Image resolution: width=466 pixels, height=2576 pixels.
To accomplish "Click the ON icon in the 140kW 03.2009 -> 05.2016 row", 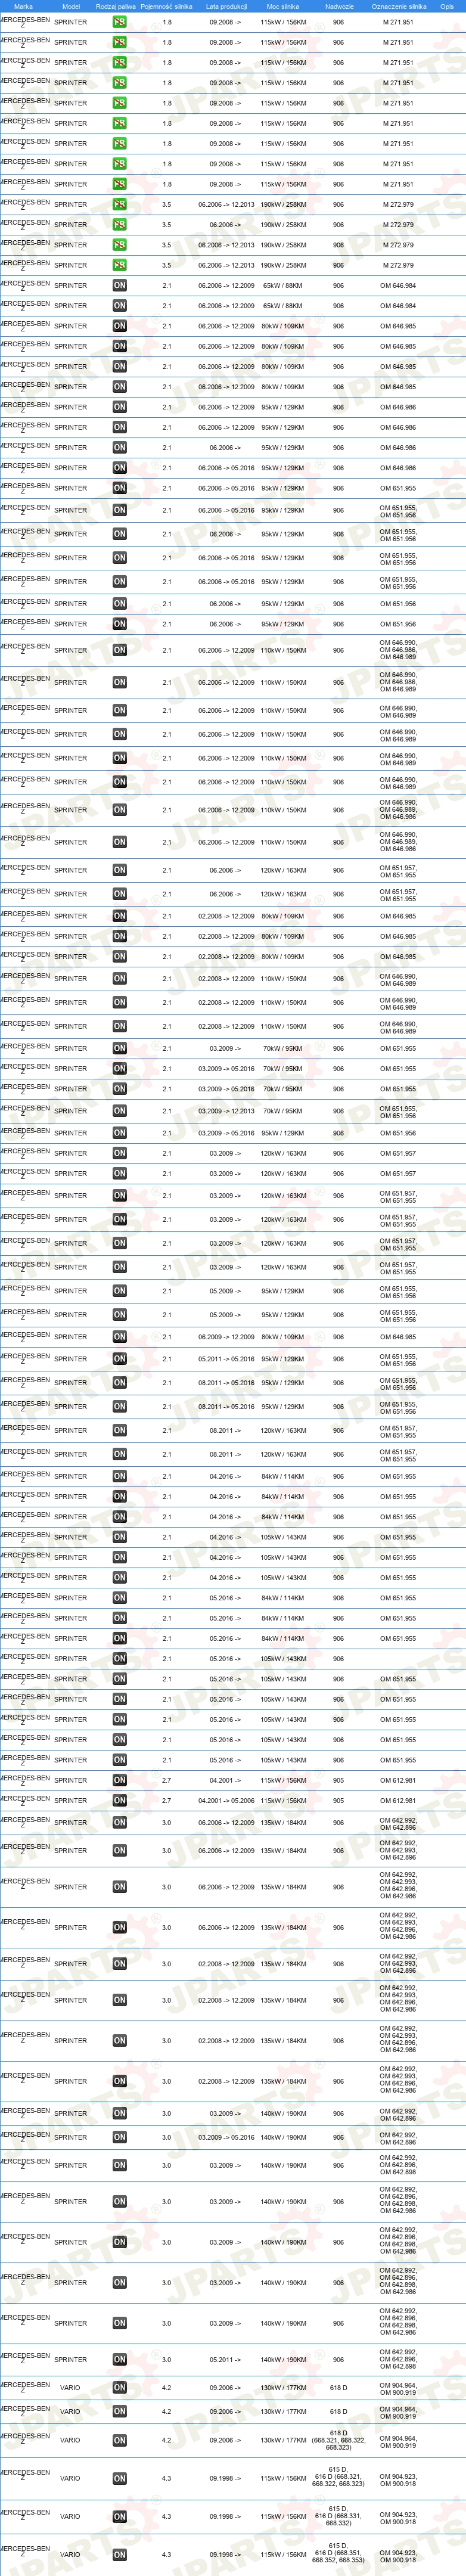I will (x=119, y=2137).
